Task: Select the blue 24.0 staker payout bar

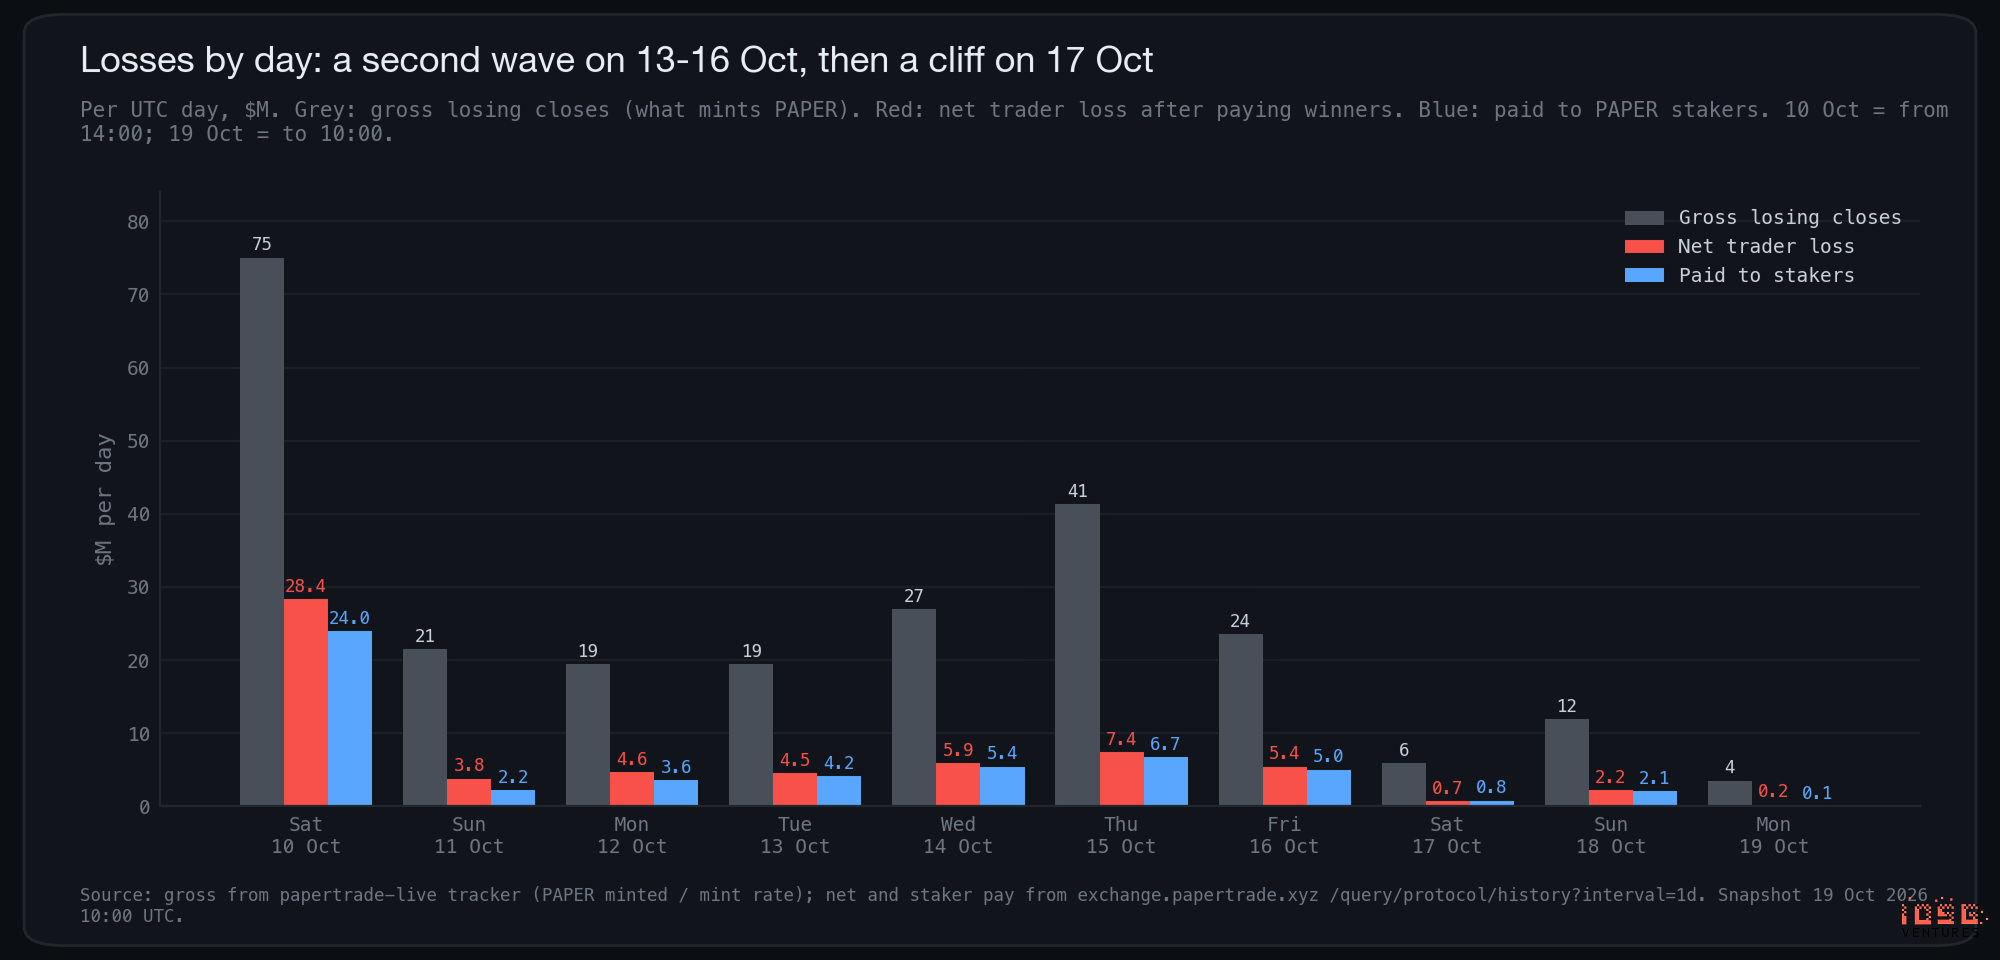Action: 350,718
